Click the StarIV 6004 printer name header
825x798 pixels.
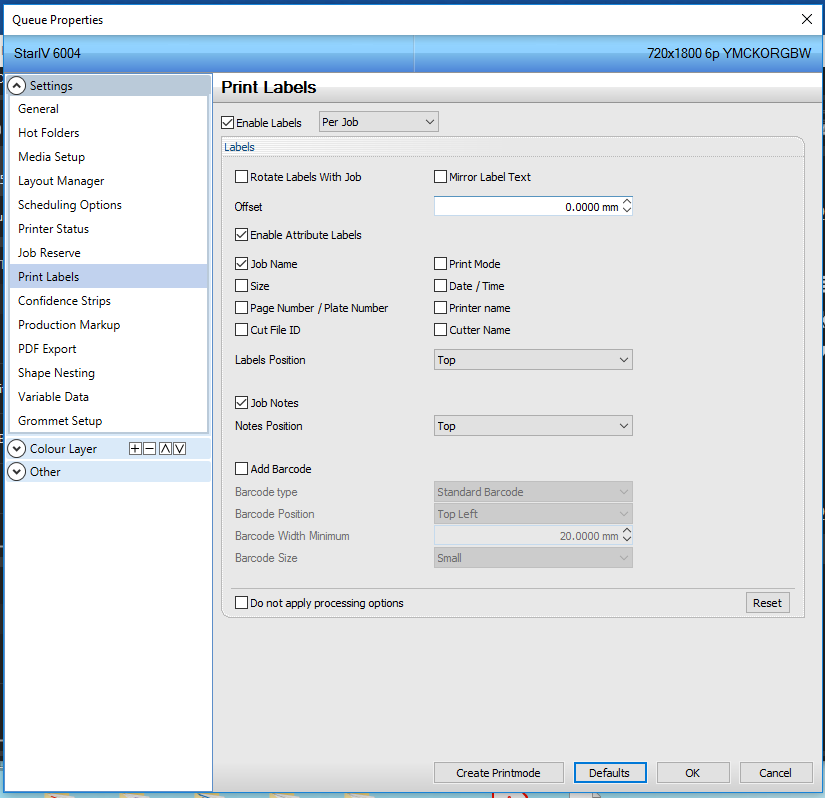click(x=47, y=53)
